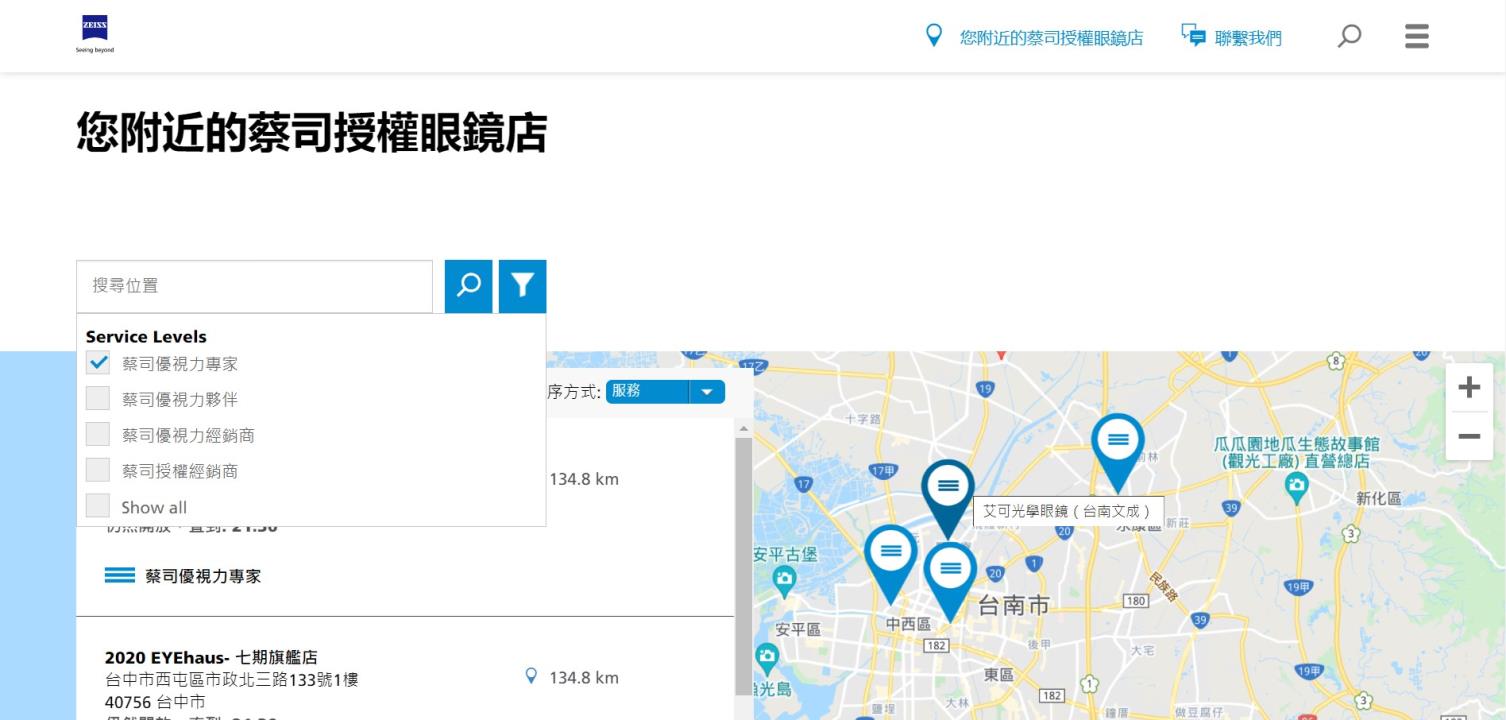1506x720 pixels.
Task: Click 蔡司優視力專家 service level badge in list
Action: point(183,576)
